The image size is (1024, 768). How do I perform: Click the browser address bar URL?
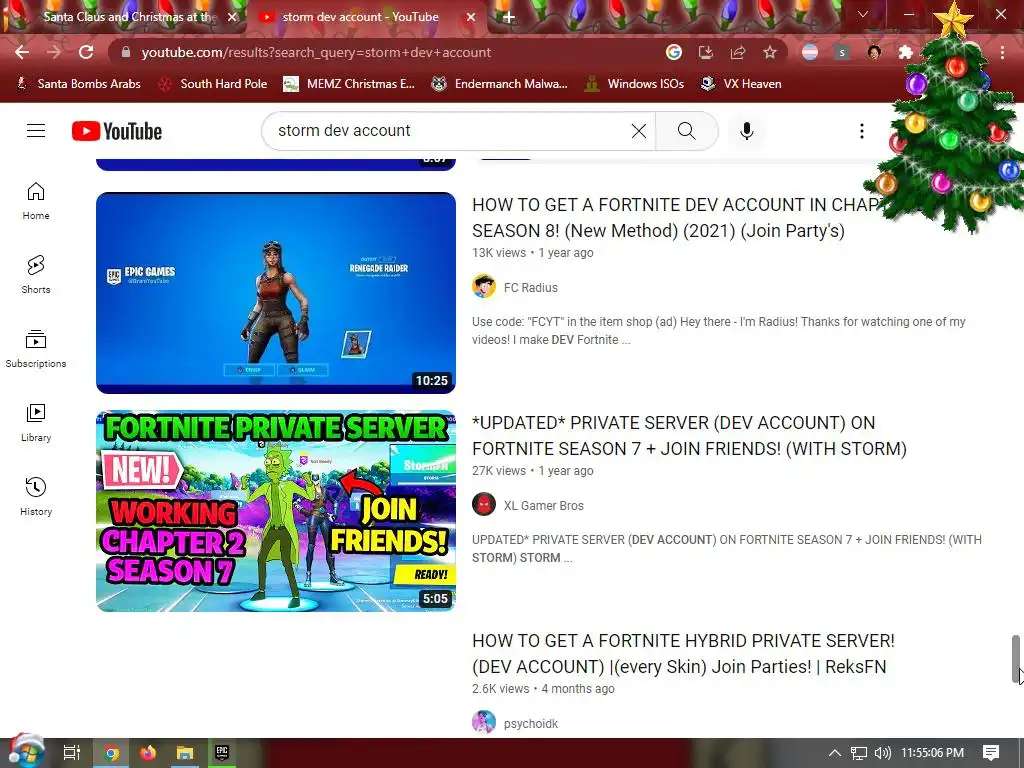(x=316, y=52)
